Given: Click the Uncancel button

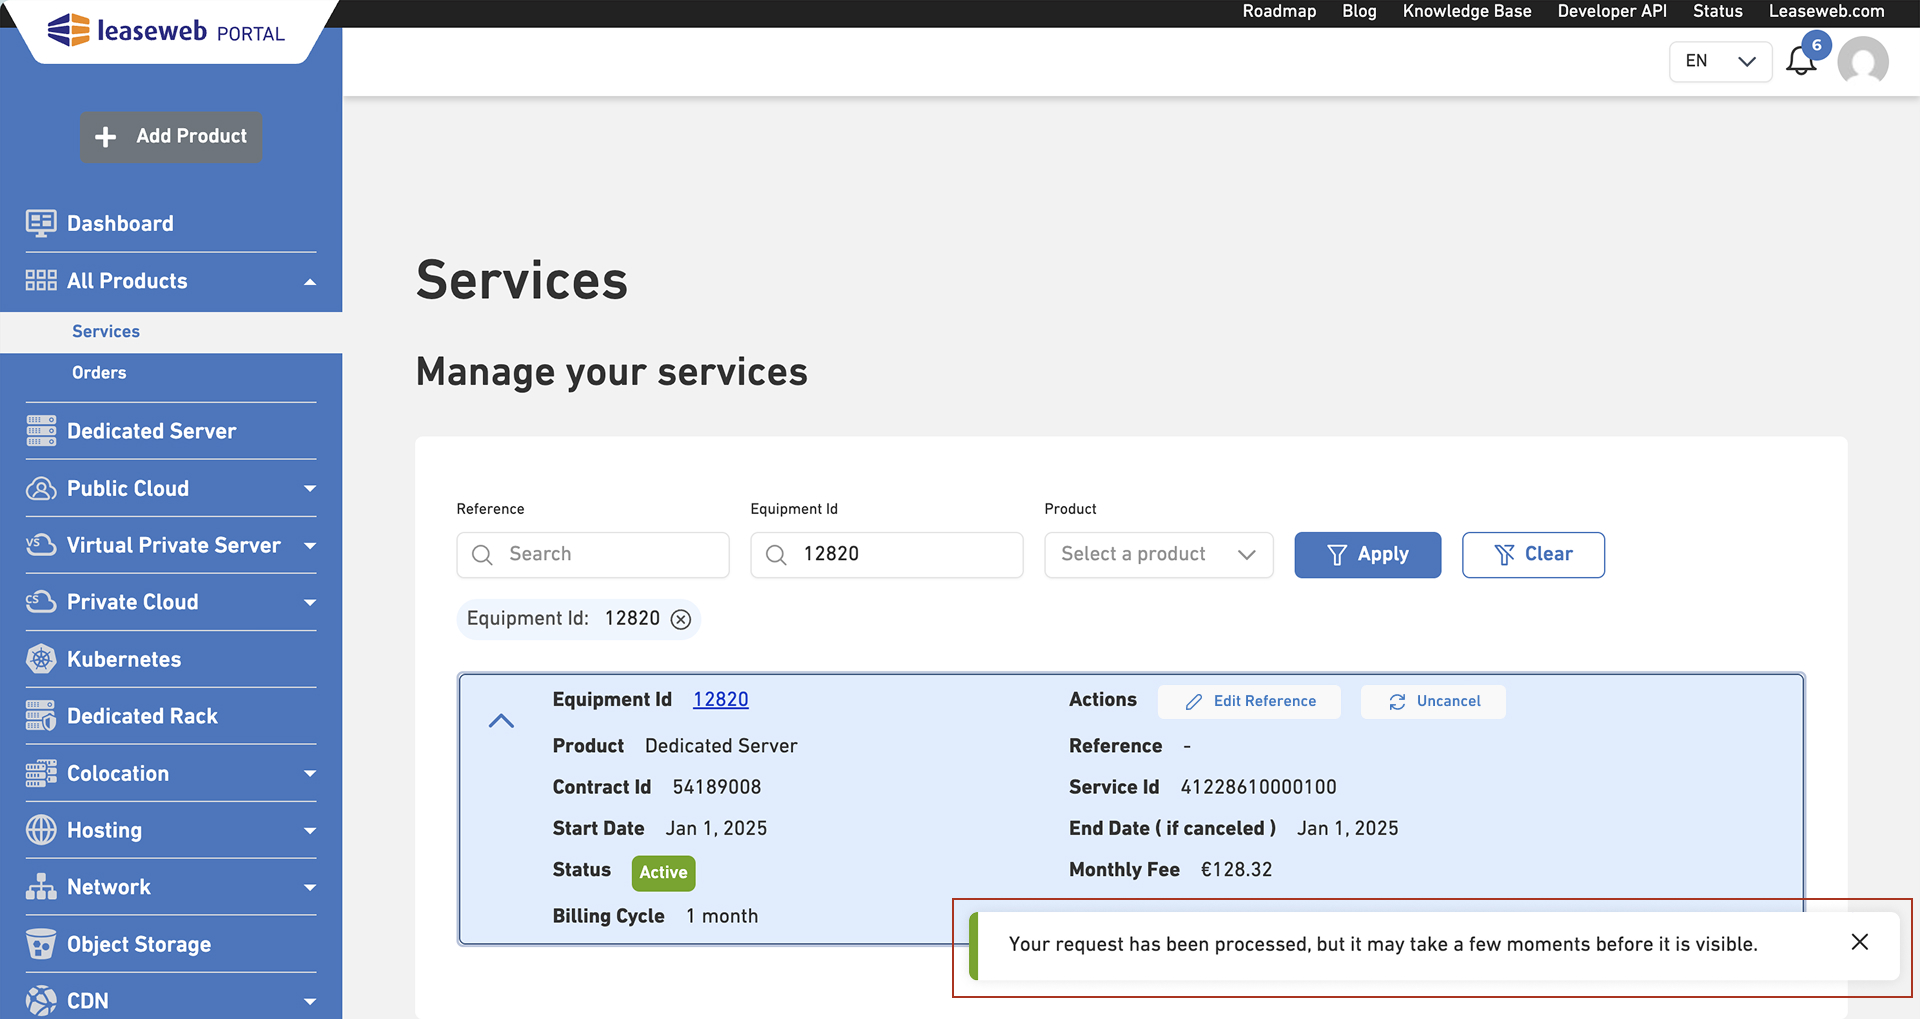Looking at the screenshot, I should click(x=1433, y=702).
